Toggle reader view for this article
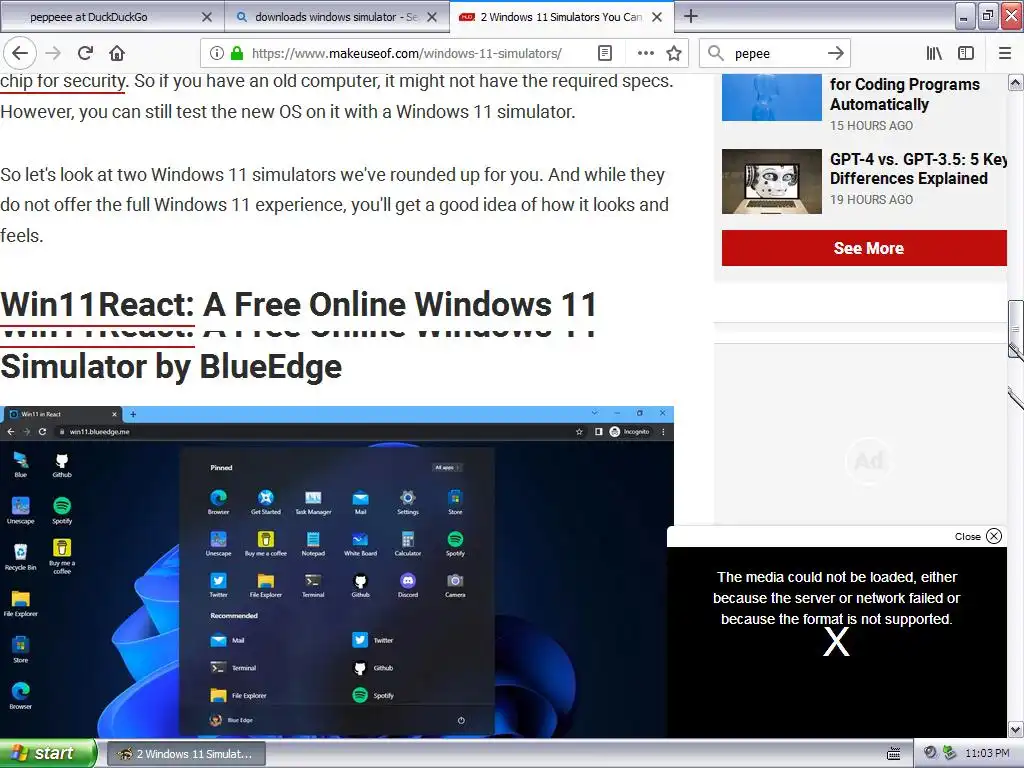This screenshot has width=1024, height=768. [605, 53]
